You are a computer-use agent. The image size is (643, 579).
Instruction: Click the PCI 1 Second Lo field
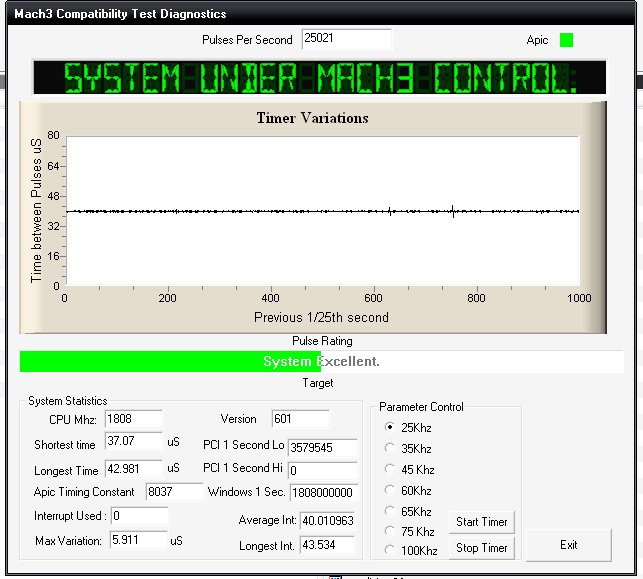(323, 447)
